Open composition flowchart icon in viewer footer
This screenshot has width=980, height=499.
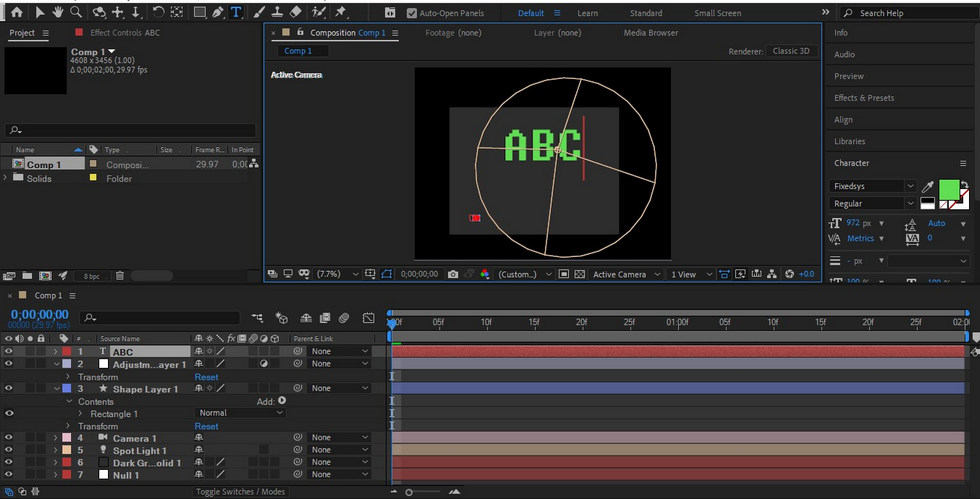(x=772, y=274)
